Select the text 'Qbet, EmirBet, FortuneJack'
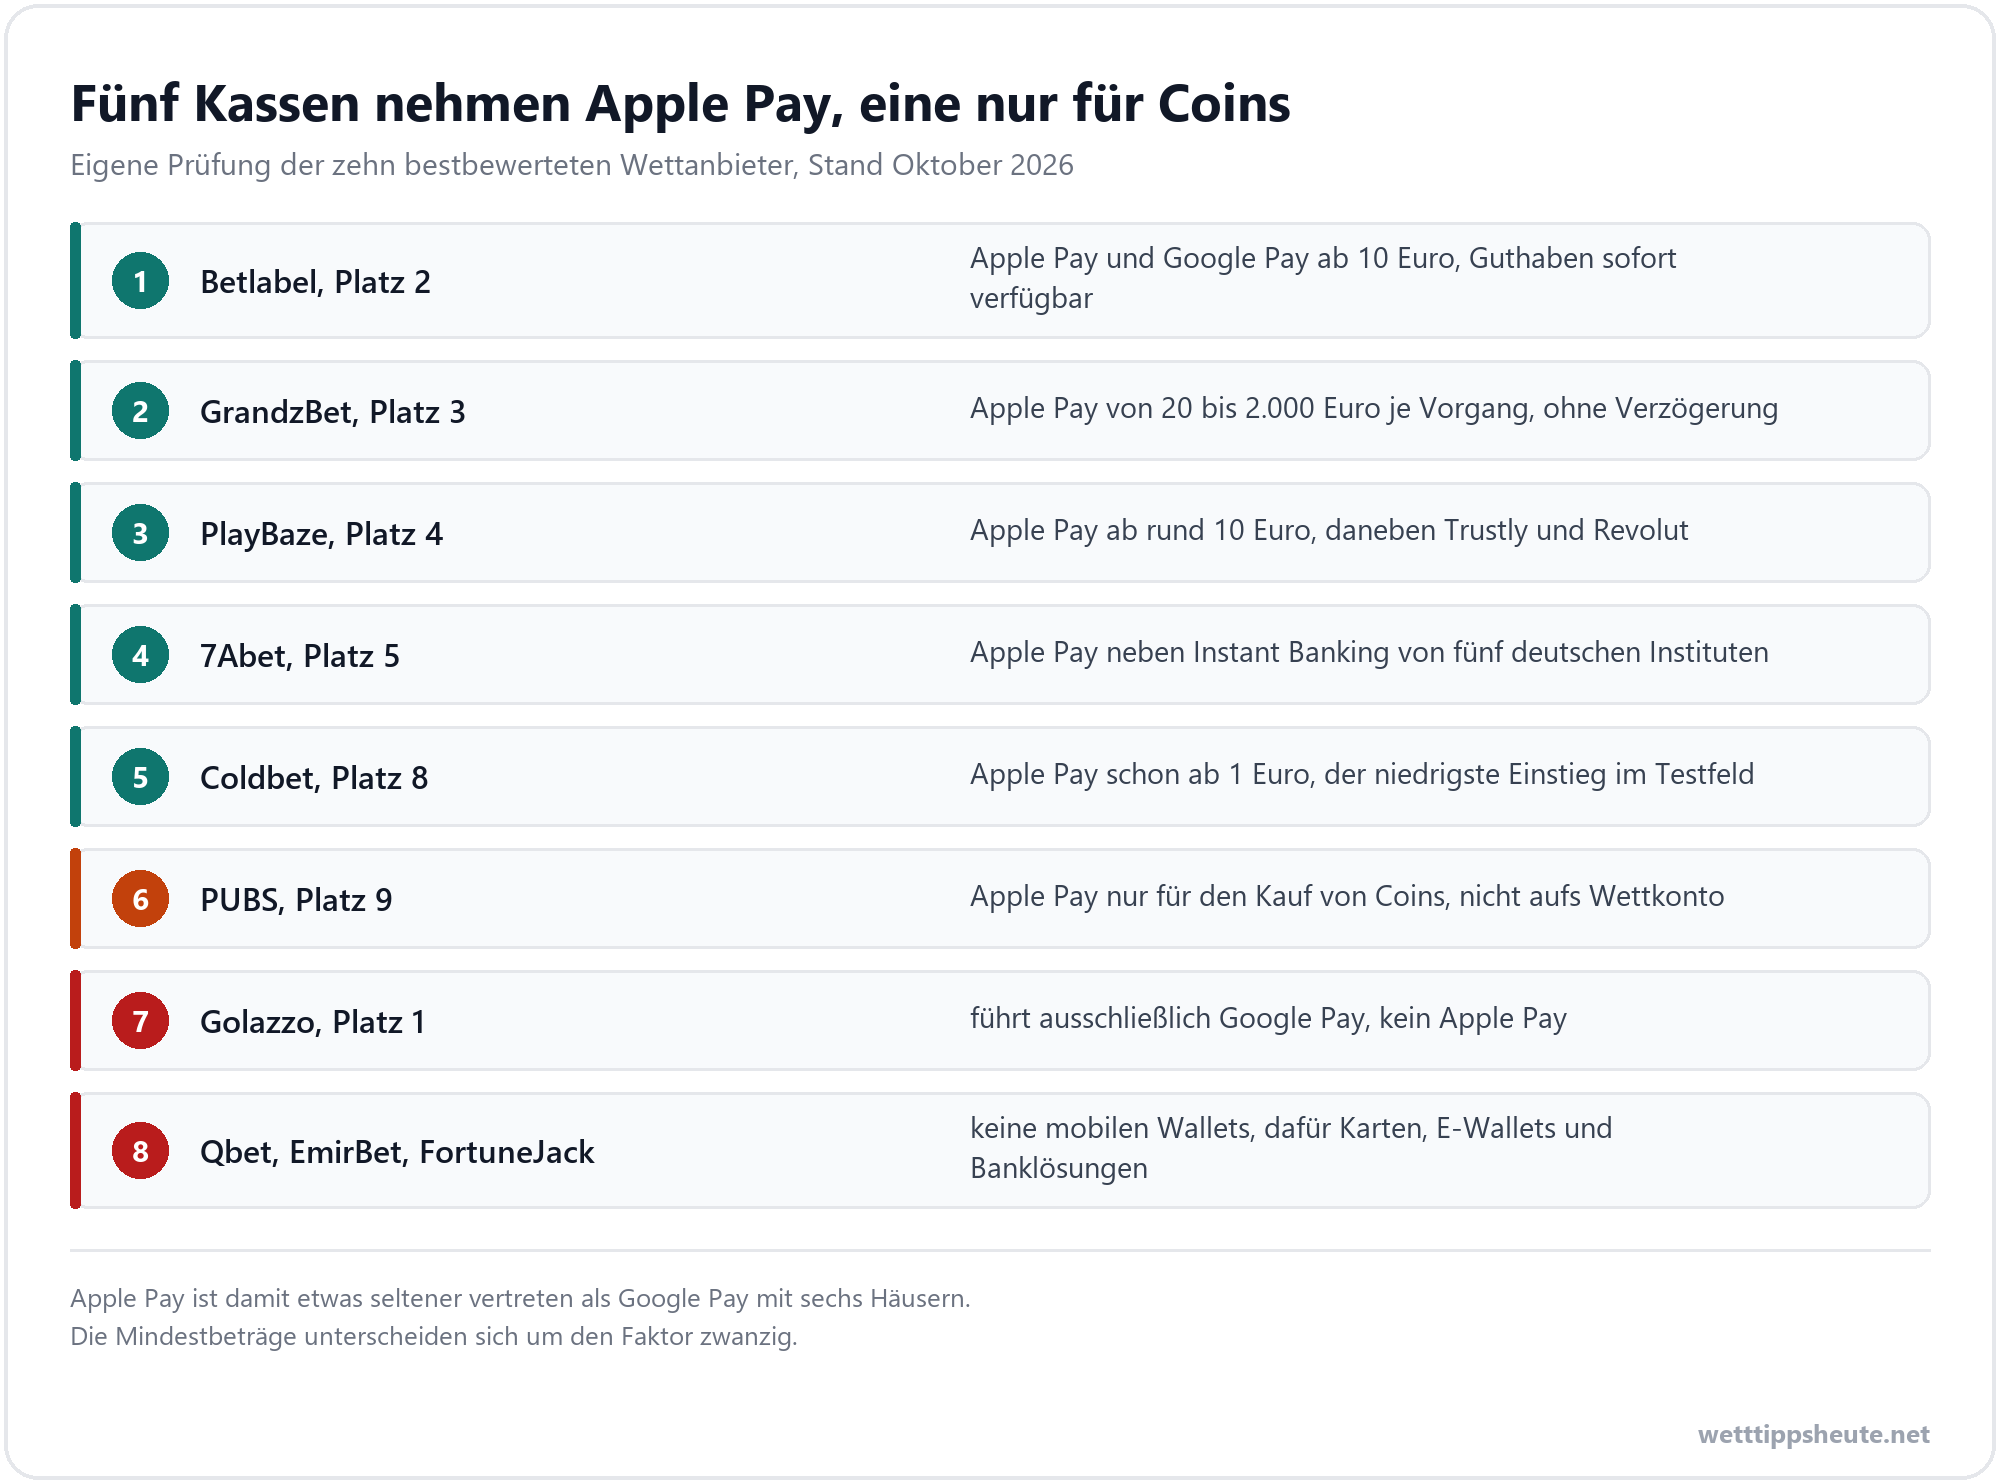The width and height of the screenshot is (2000, 1484). click(x=397, y=1152)
